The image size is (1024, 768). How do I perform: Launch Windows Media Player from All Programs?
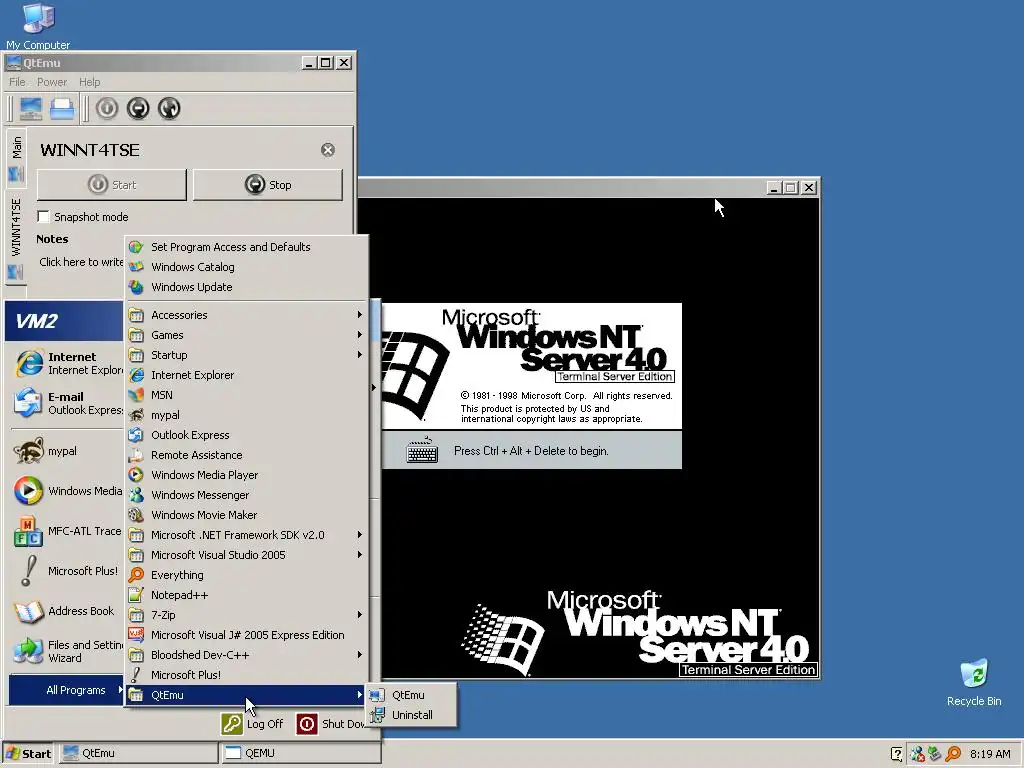[247, 475]
